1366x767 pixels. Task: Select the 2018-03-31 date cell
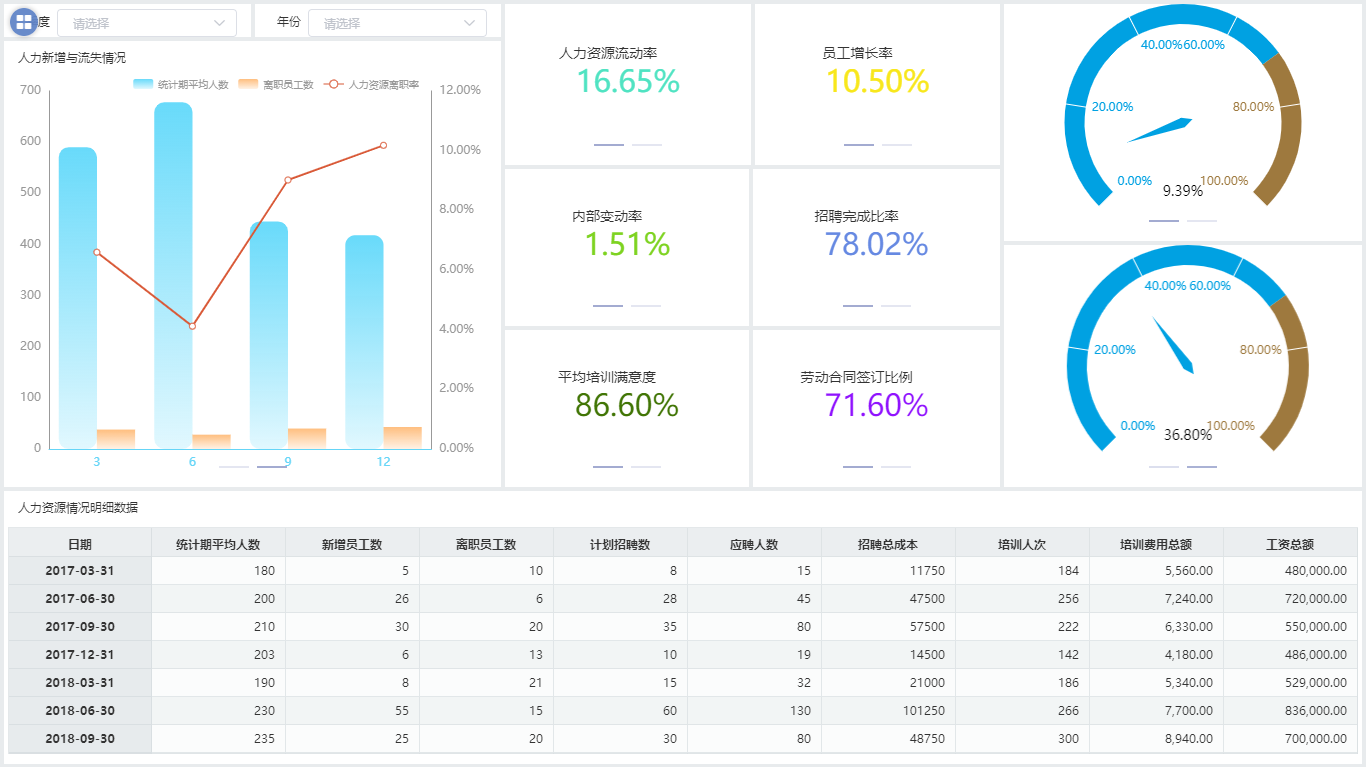tap(80, 683)
